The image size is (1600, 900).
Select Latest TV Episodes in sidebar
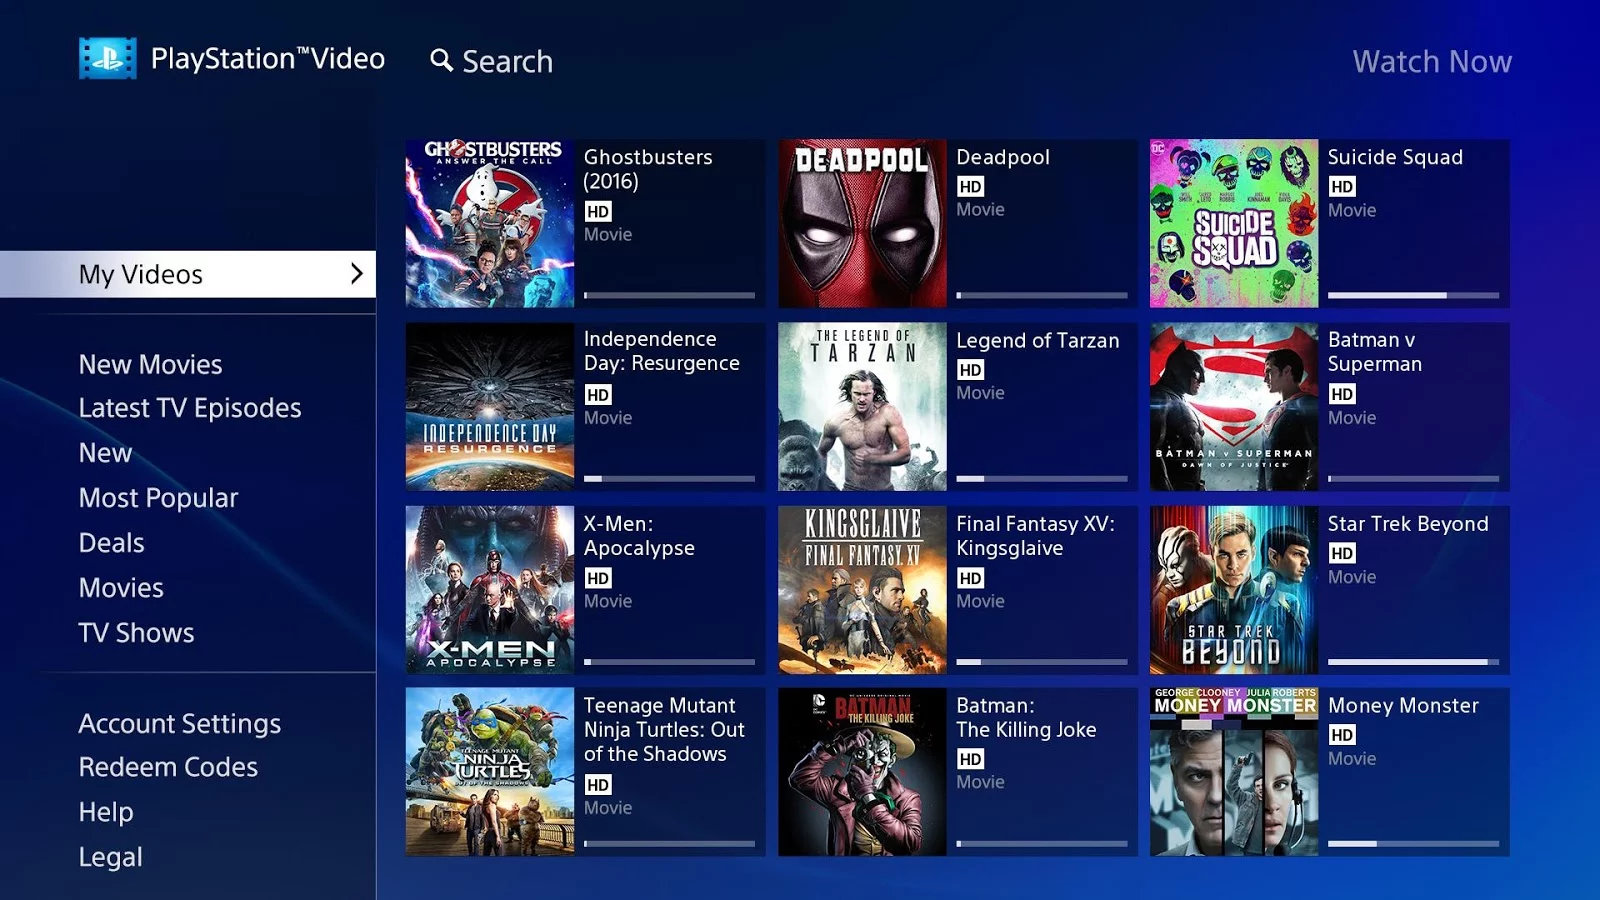(x=190, y=408)
